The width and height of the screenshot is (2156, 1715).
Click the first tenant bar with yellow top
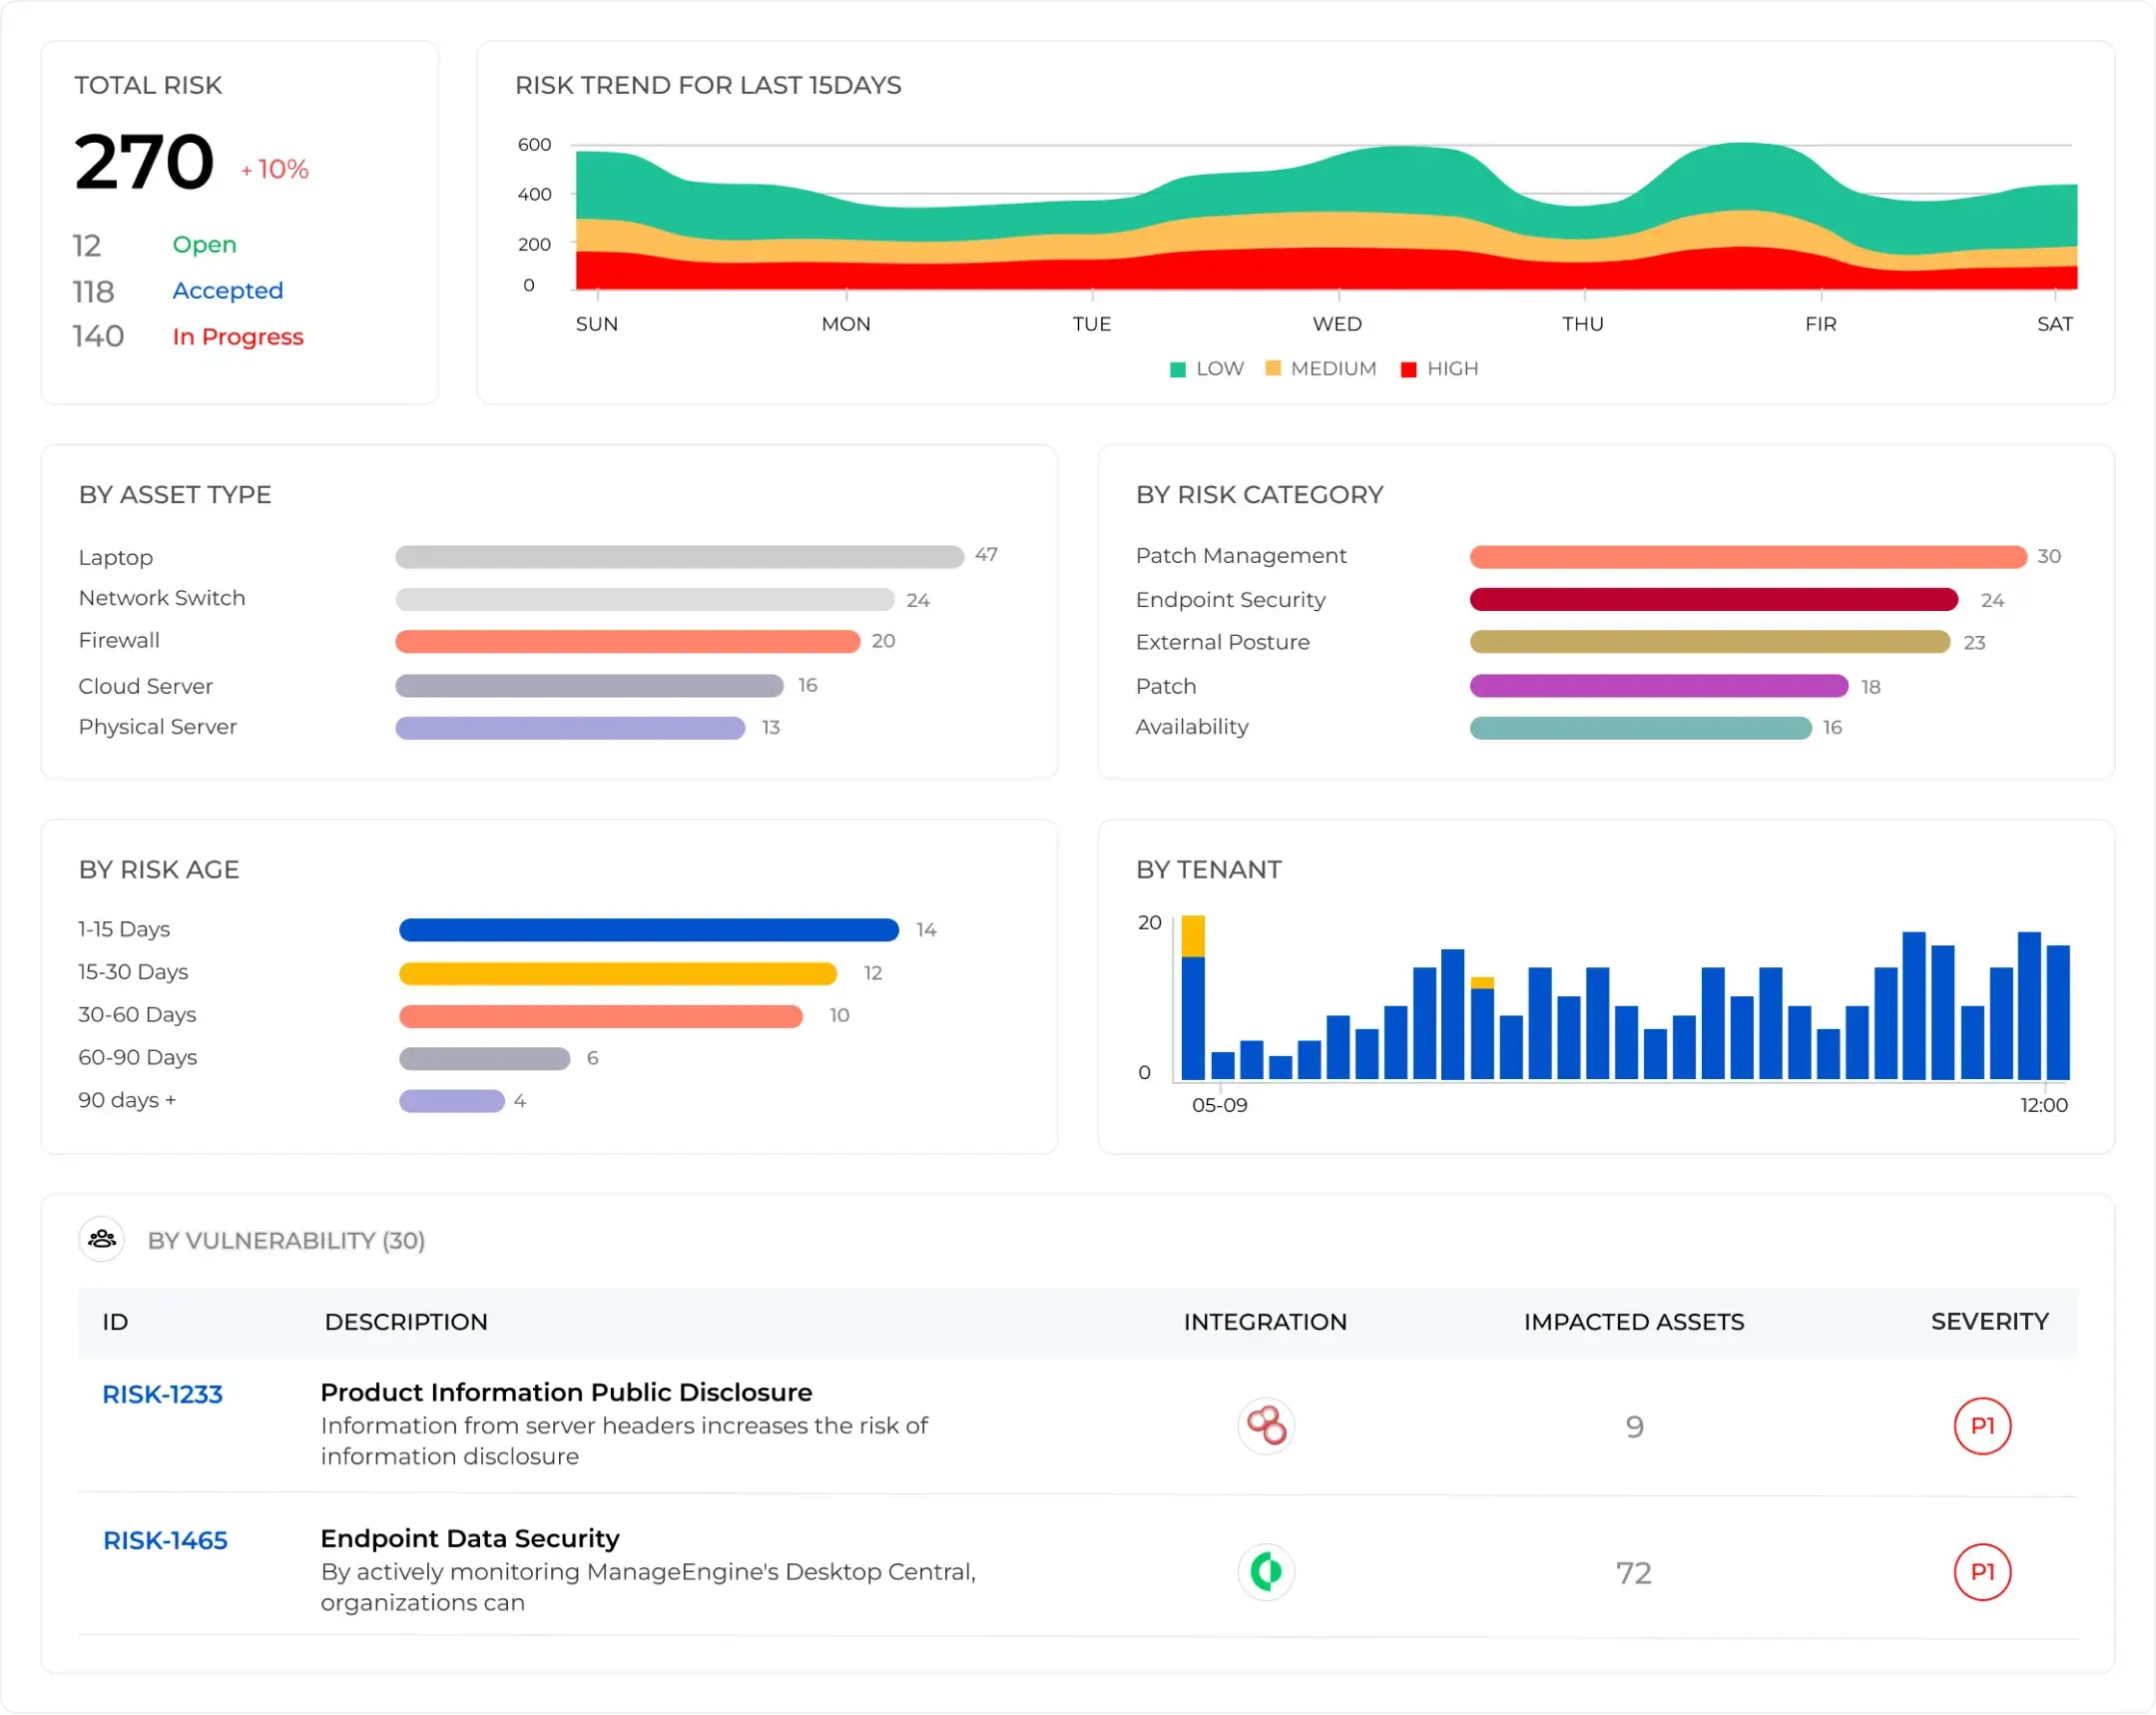[x=1193, y=998]
